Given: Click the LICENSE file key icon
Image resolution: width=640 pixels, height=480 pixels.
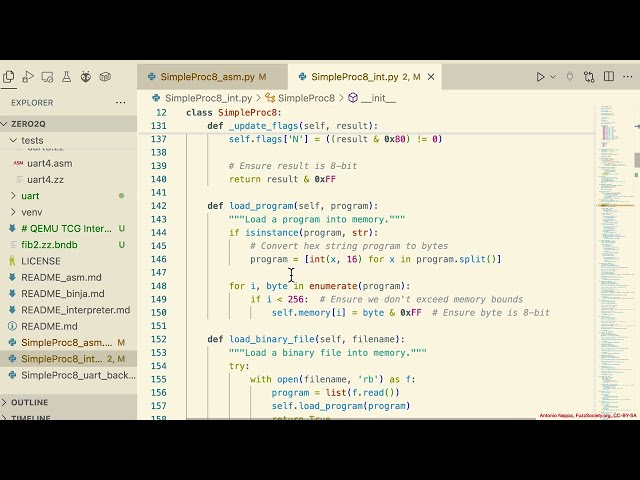Looking at the screenshot, I should pyautogui.click(x=12, y=261).
